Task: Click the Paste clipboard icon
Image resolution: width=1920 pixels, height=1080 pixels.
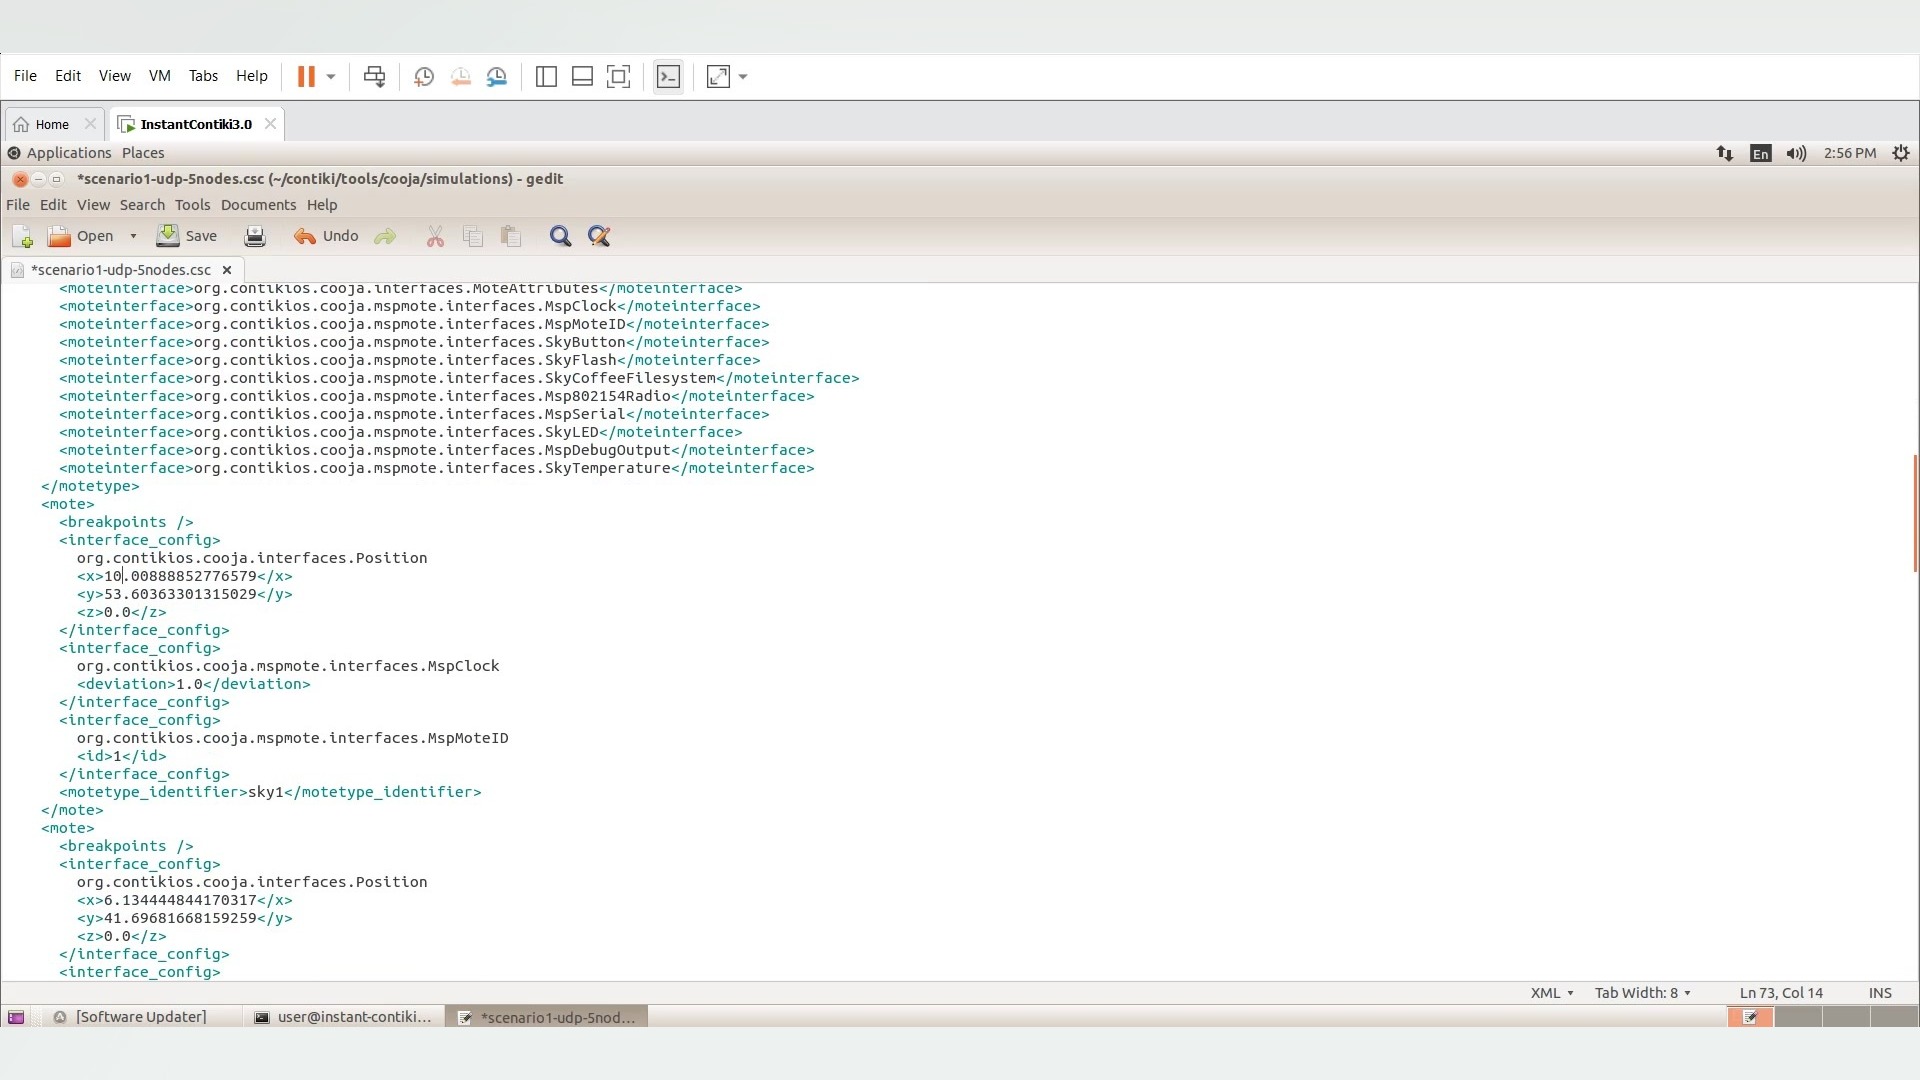Action: [511, 237]
